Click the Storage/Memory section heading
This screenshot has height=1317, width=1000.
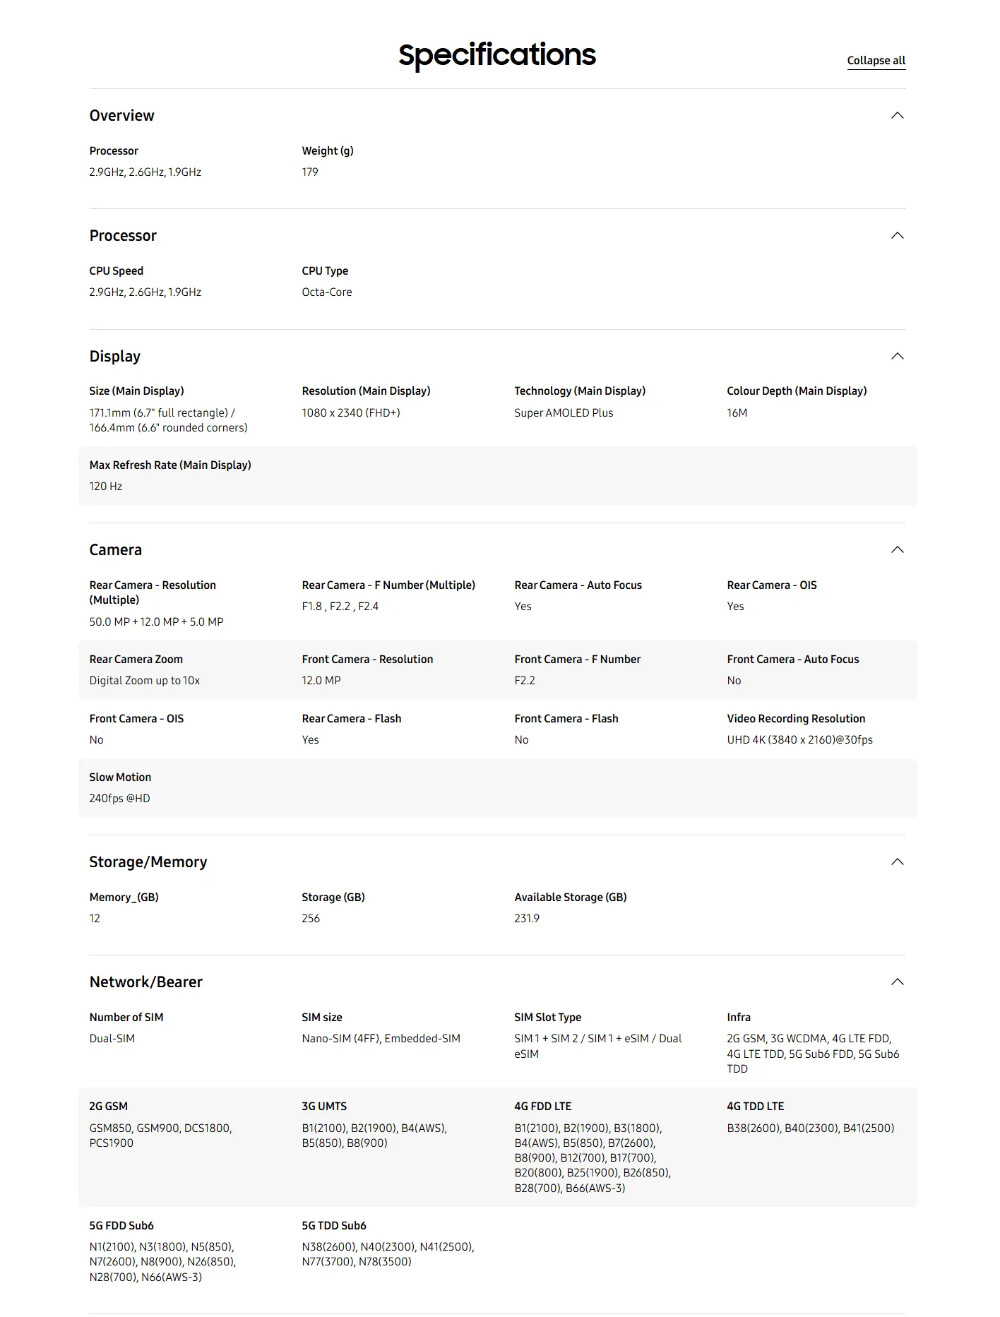click(148, 862)
